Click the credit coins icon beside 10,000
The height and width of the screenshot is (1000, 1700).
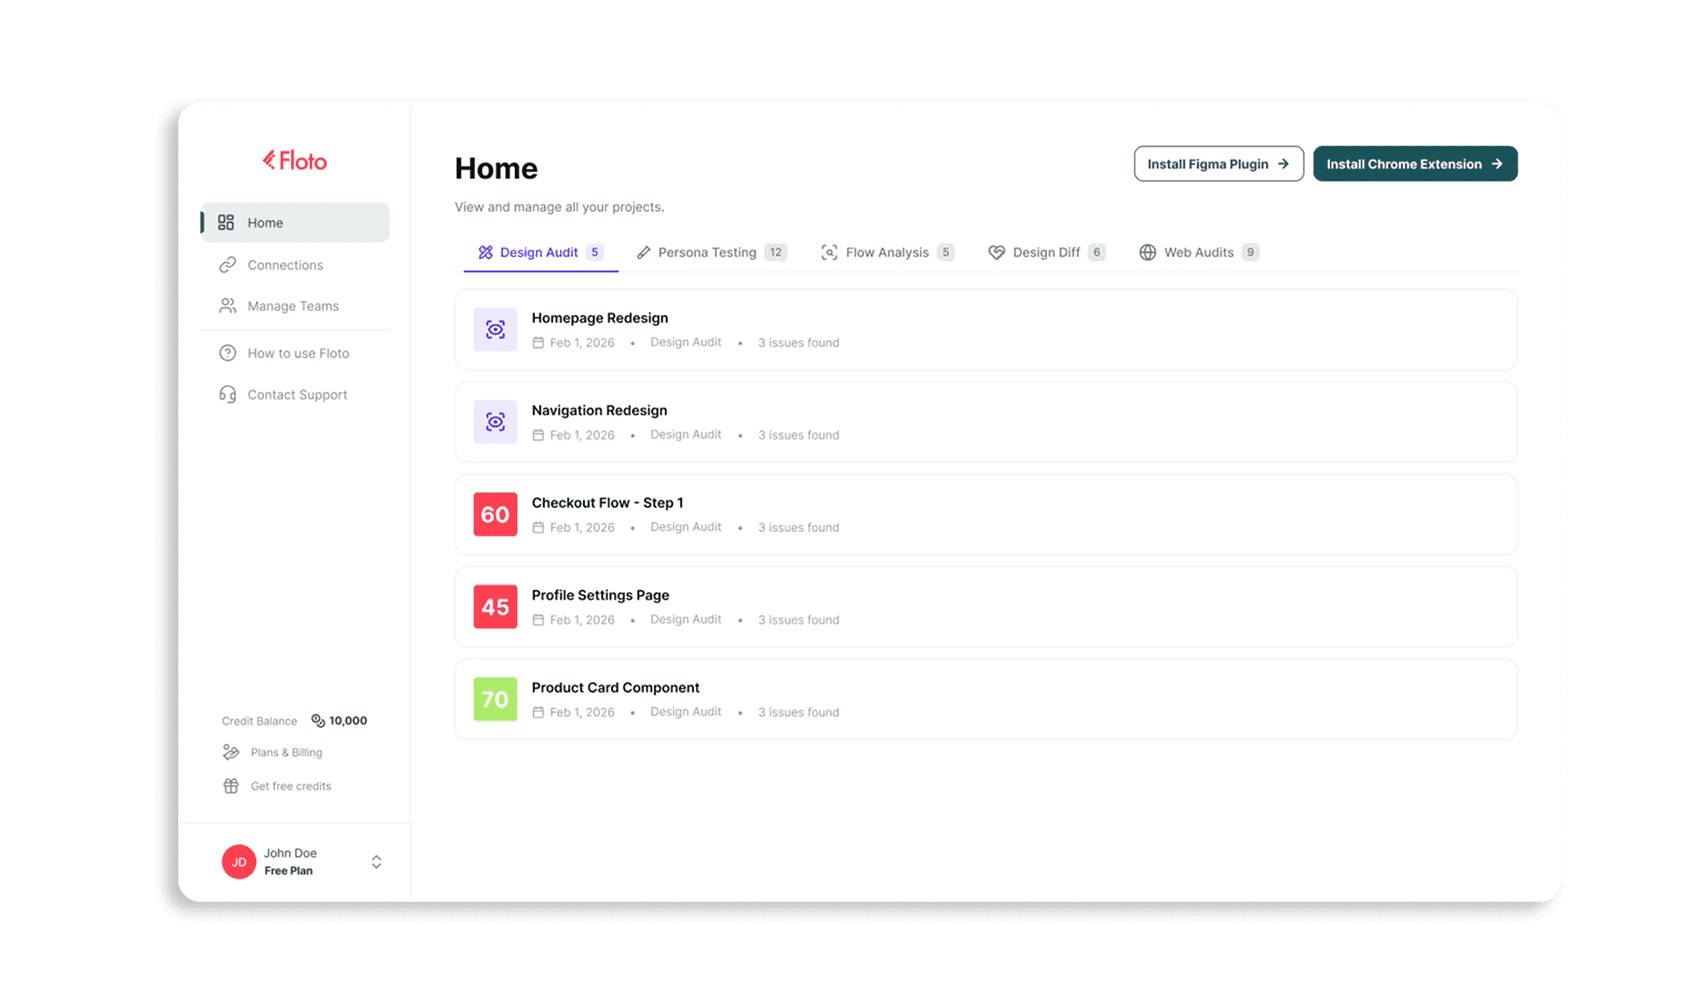[x=318, y=720]
